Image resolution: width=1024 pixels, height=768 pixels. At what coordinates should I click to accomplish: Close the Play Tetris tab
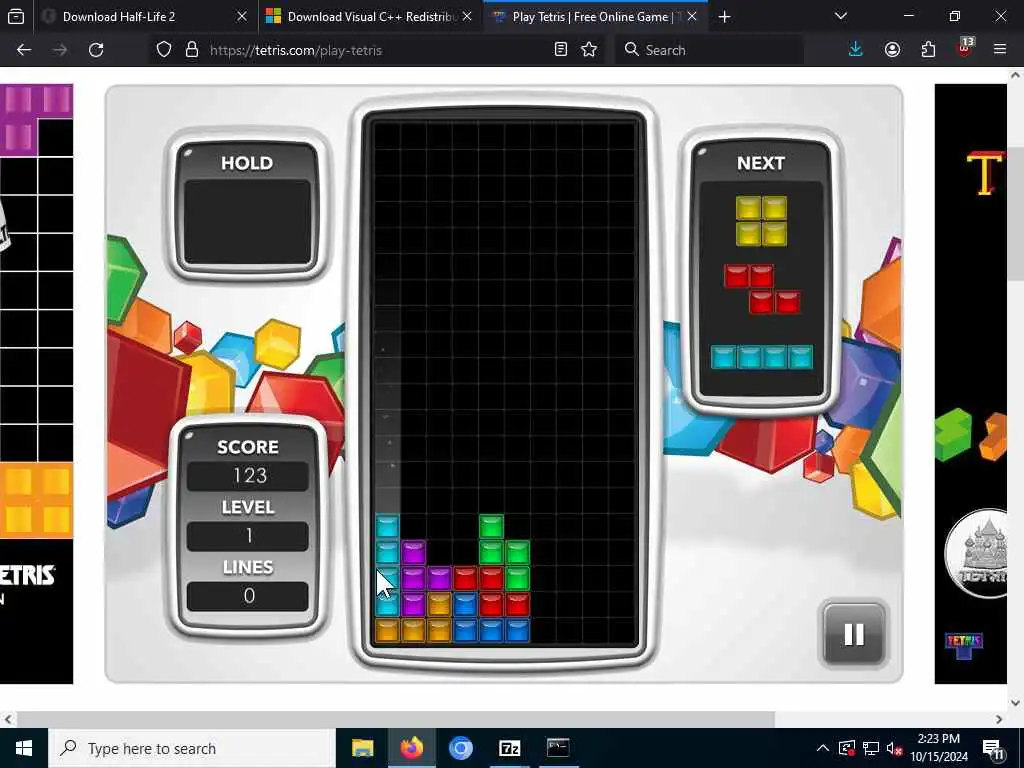pyautogui.click(x=692, y=17)
